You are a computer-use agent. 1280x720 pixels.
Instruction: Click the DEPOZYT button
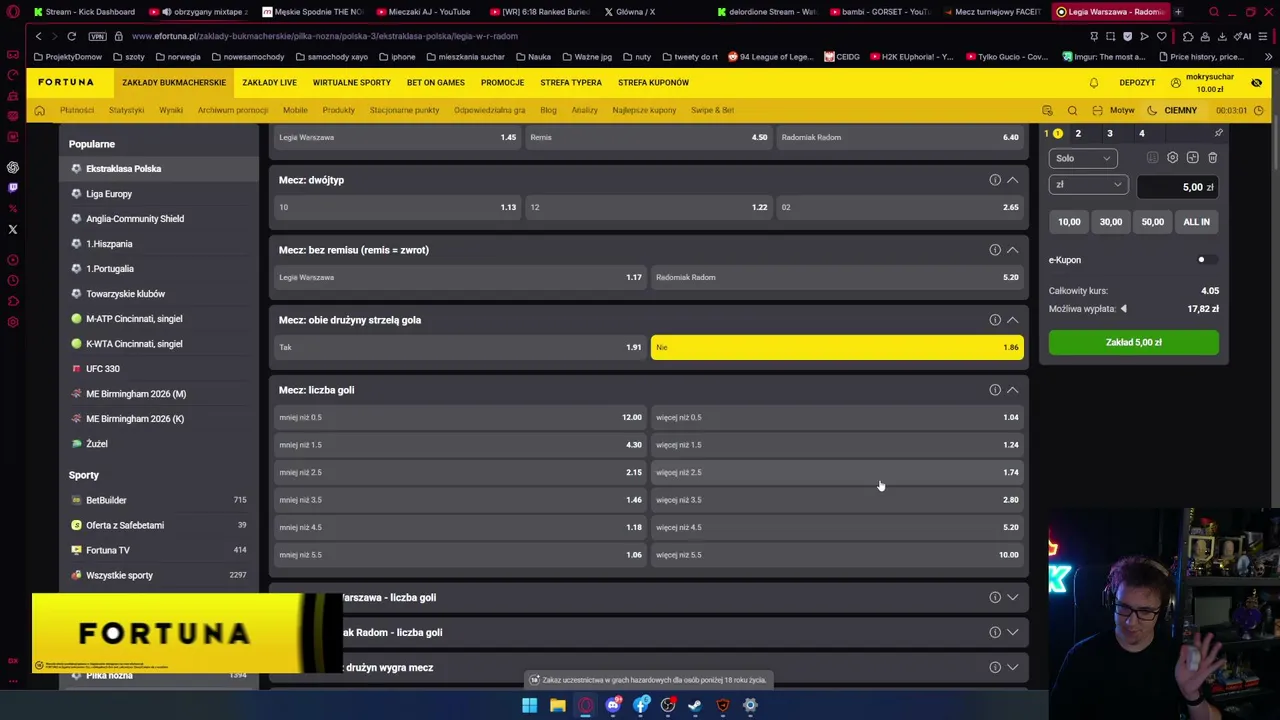point(1137,83)
